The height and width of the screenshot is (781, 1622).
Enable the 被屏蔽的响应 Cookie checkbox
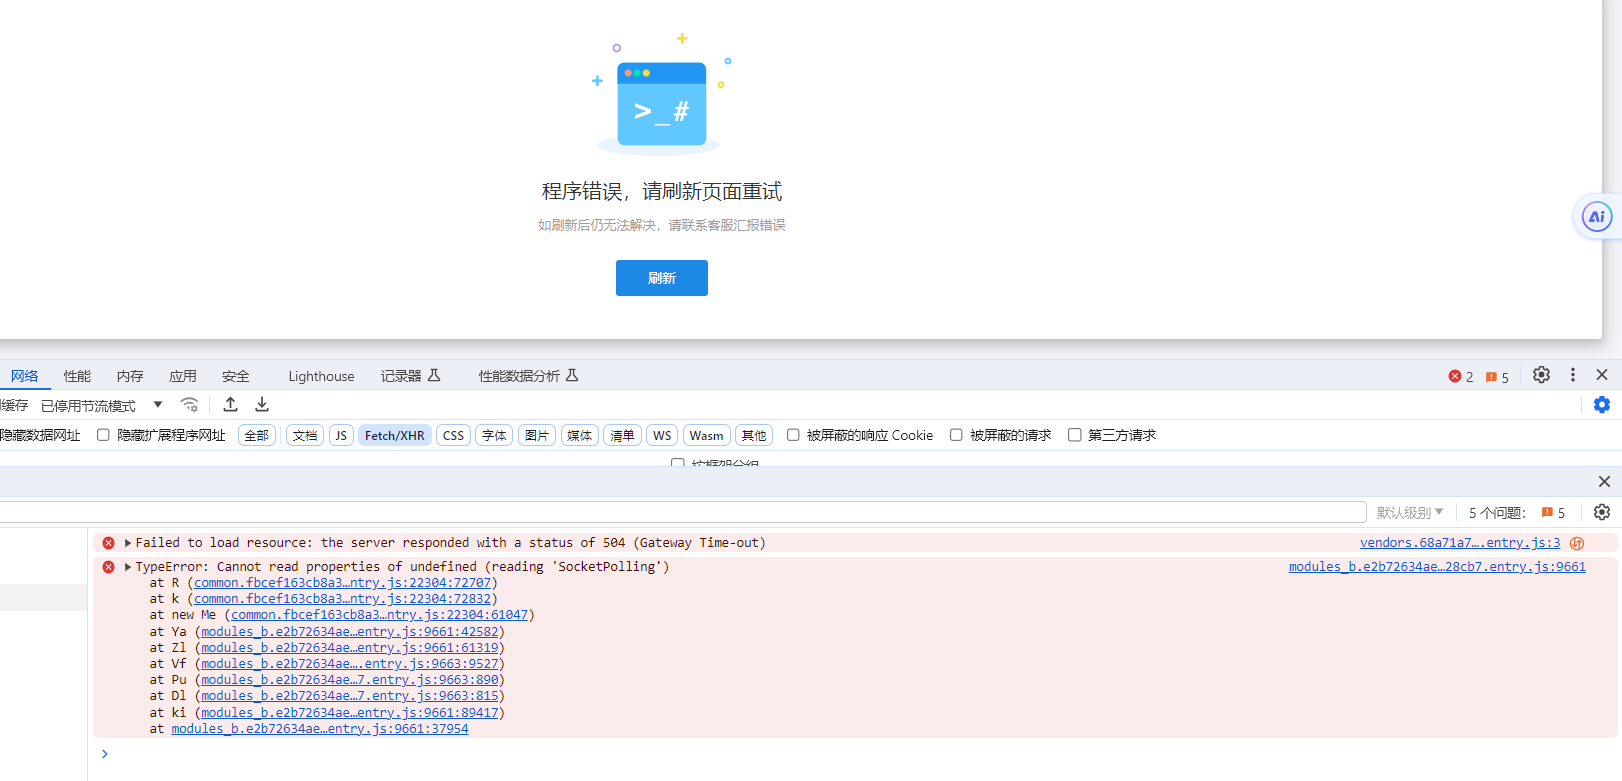coord(793,435)
